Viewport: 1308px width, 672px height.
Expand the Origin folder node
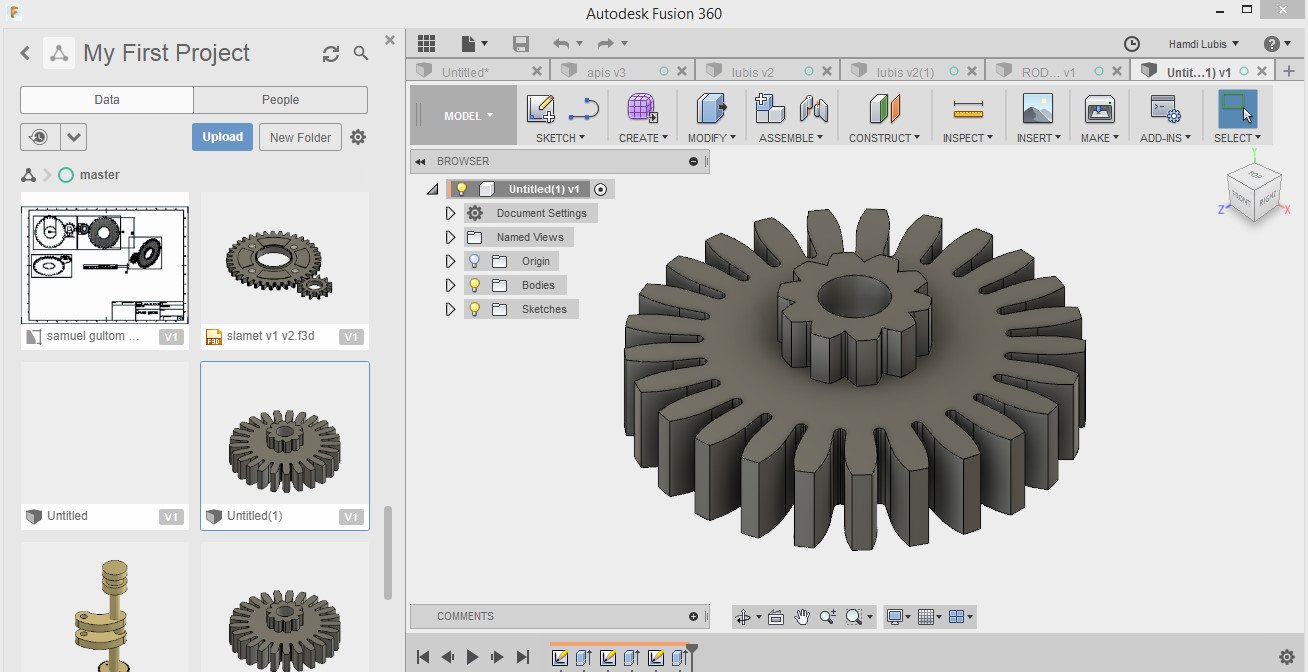click(451, 261)
